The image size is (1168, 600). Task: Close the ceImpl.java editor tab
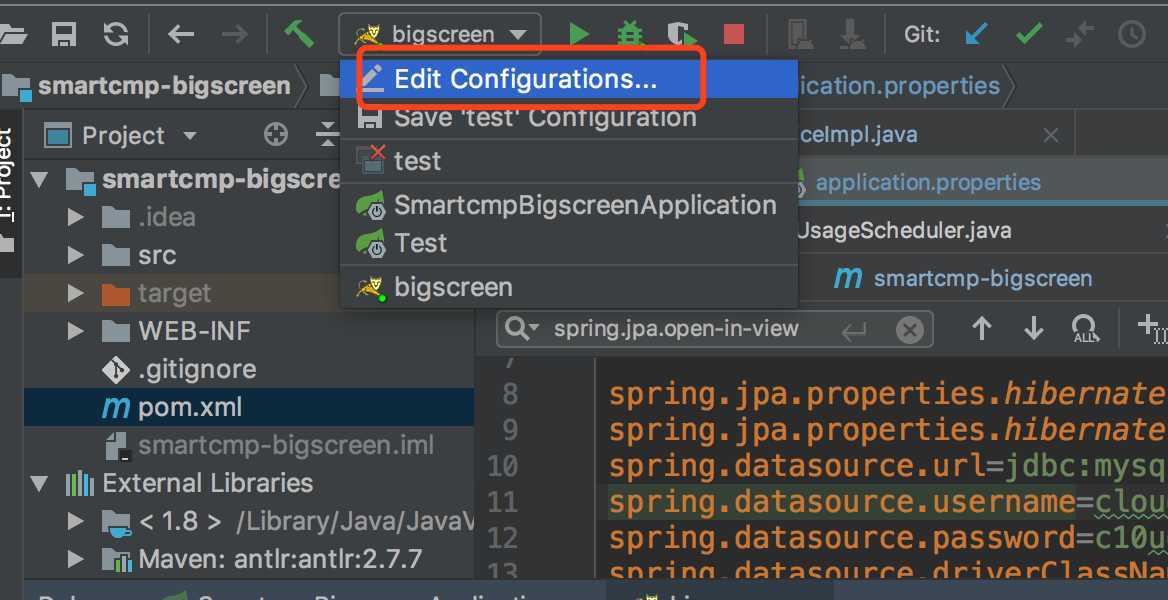1050,135
